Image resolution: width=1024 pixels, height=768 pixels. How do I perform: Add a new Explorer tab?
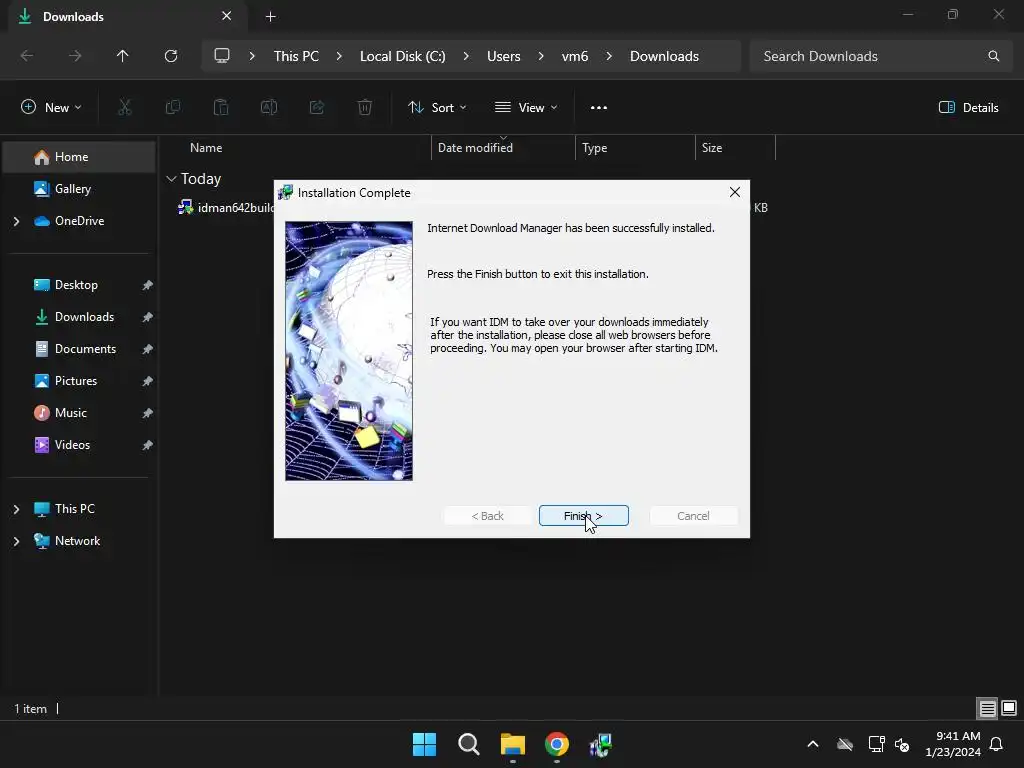tap(270, 16)
